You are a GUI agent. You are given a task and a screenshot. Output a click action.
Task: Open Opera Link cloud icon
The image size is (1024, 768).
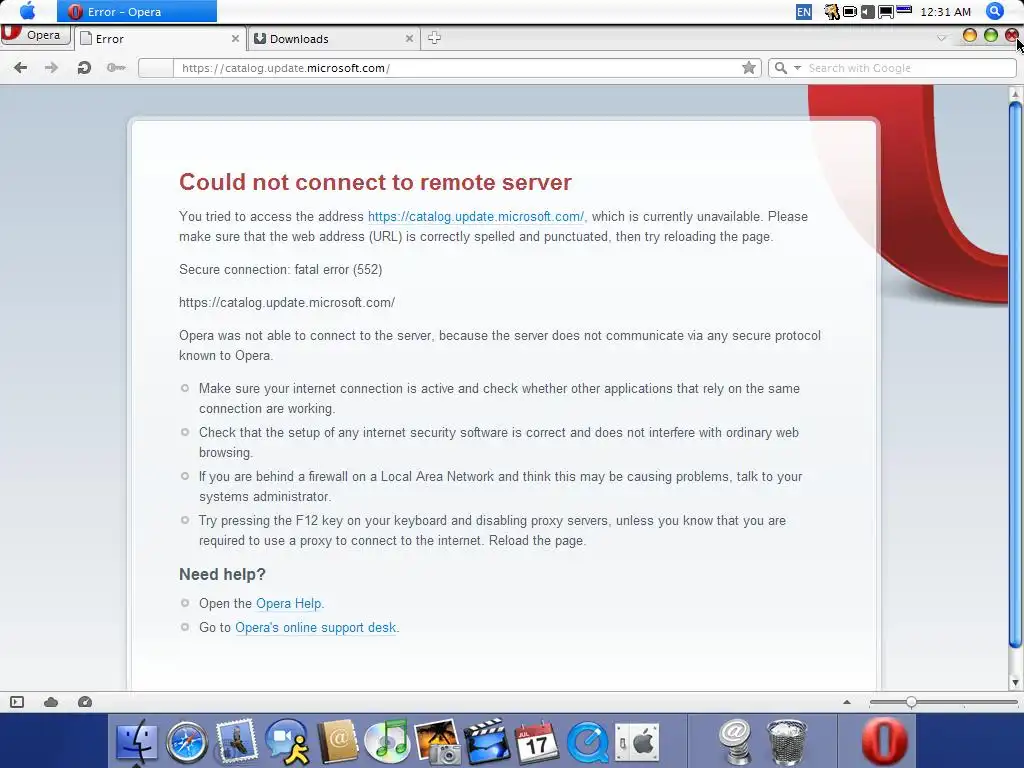51,702
